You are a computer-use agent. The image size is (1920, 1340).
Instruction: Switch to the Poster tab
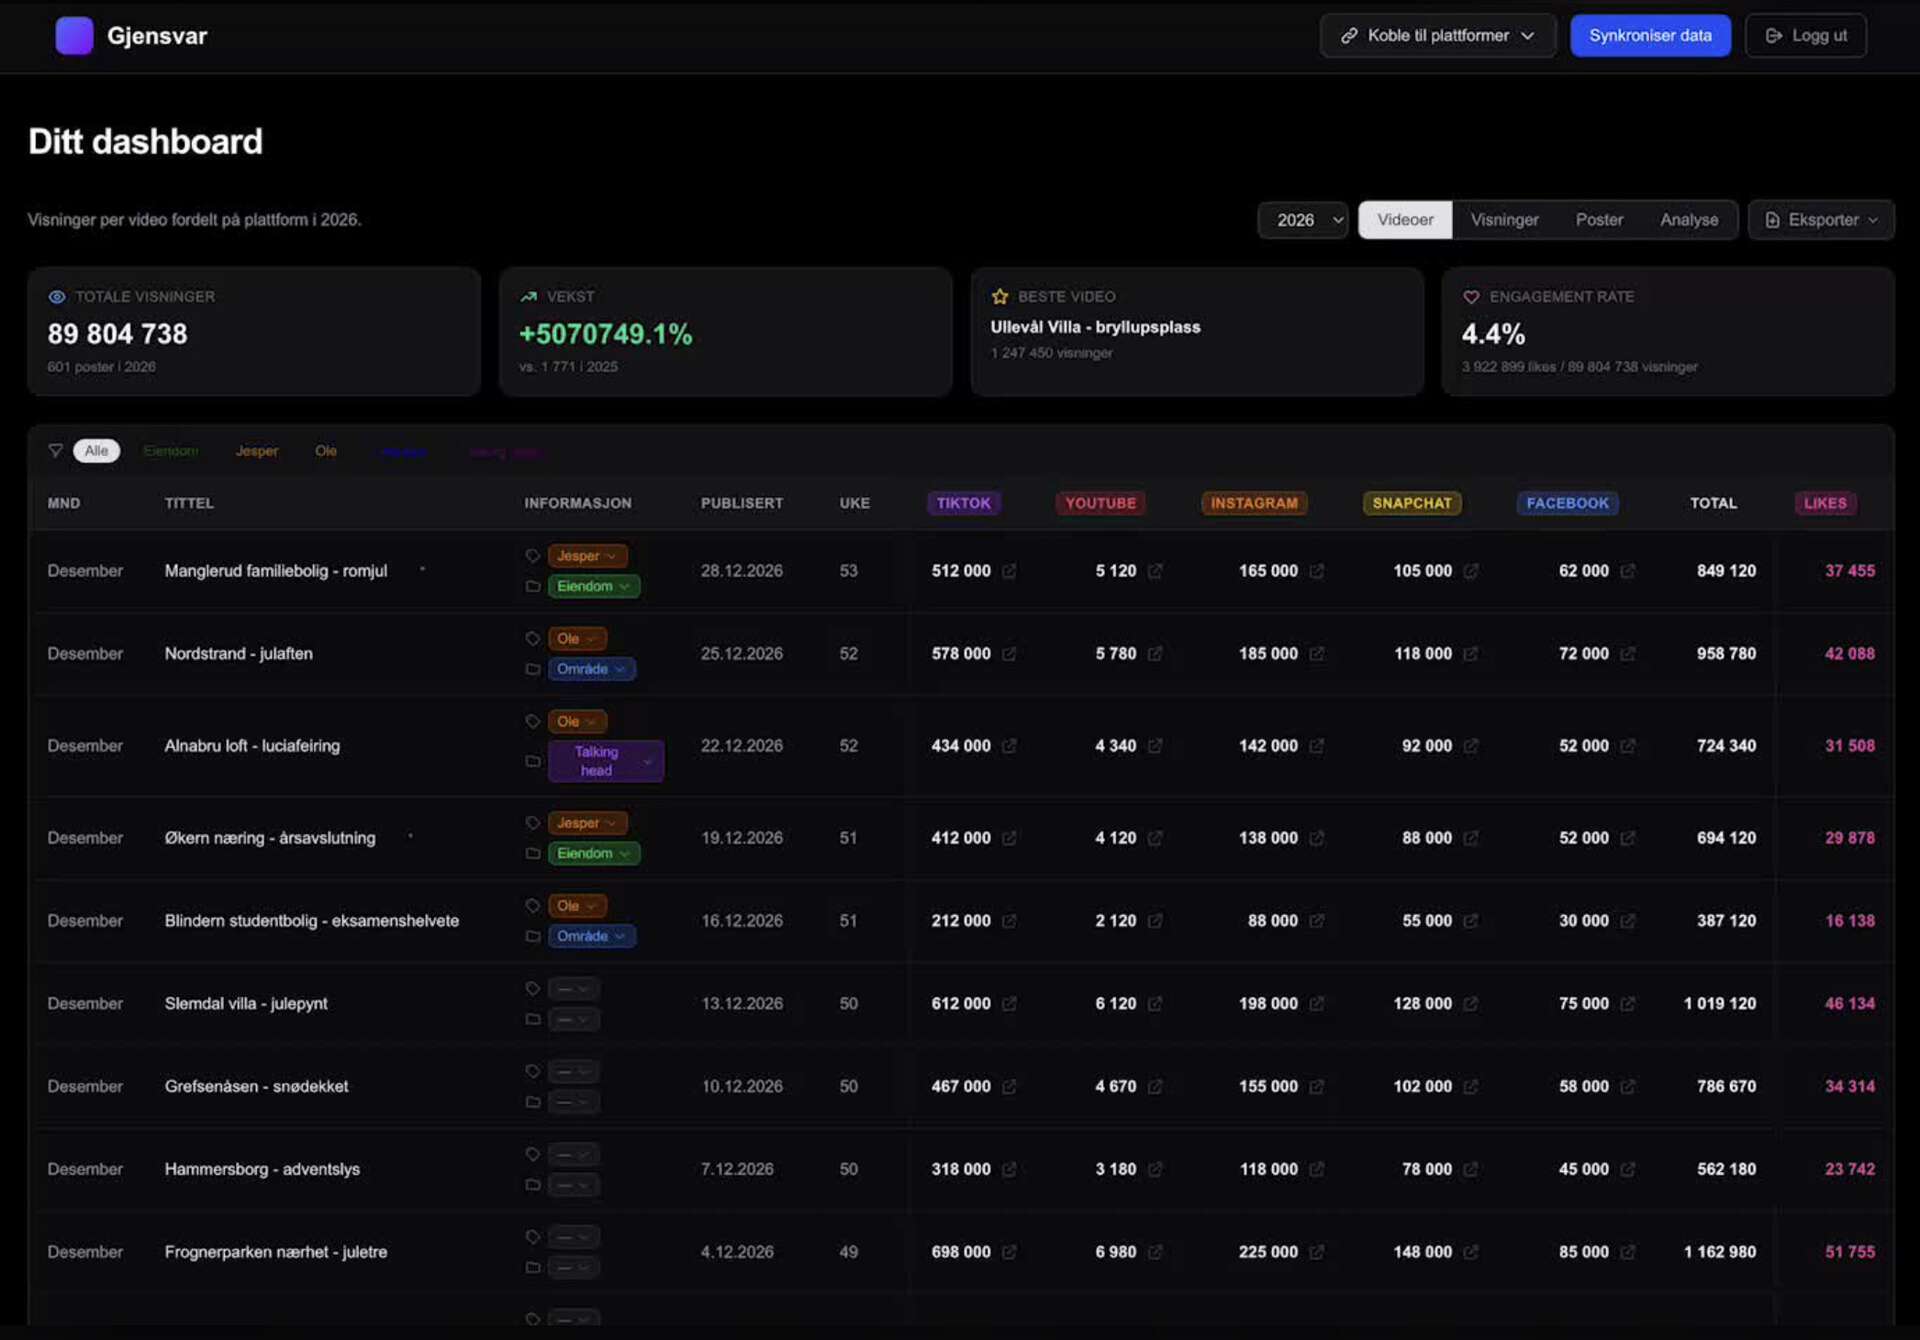(x=1599, y=220)
